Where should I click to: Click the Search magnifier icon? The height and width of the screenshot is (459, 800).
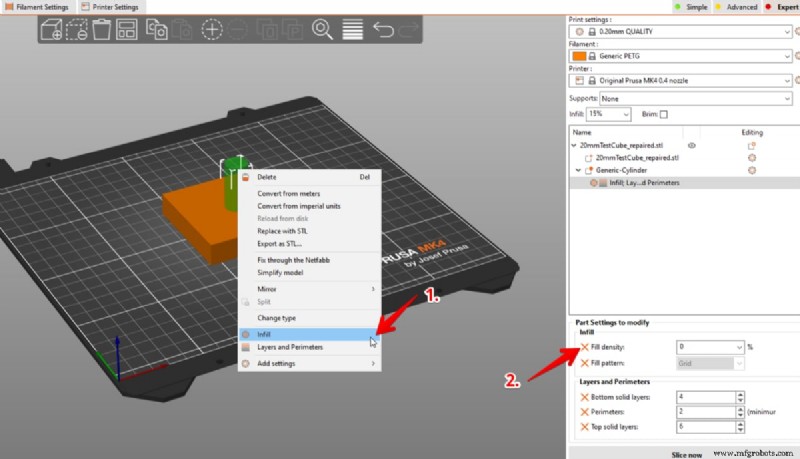click(322, 30)
